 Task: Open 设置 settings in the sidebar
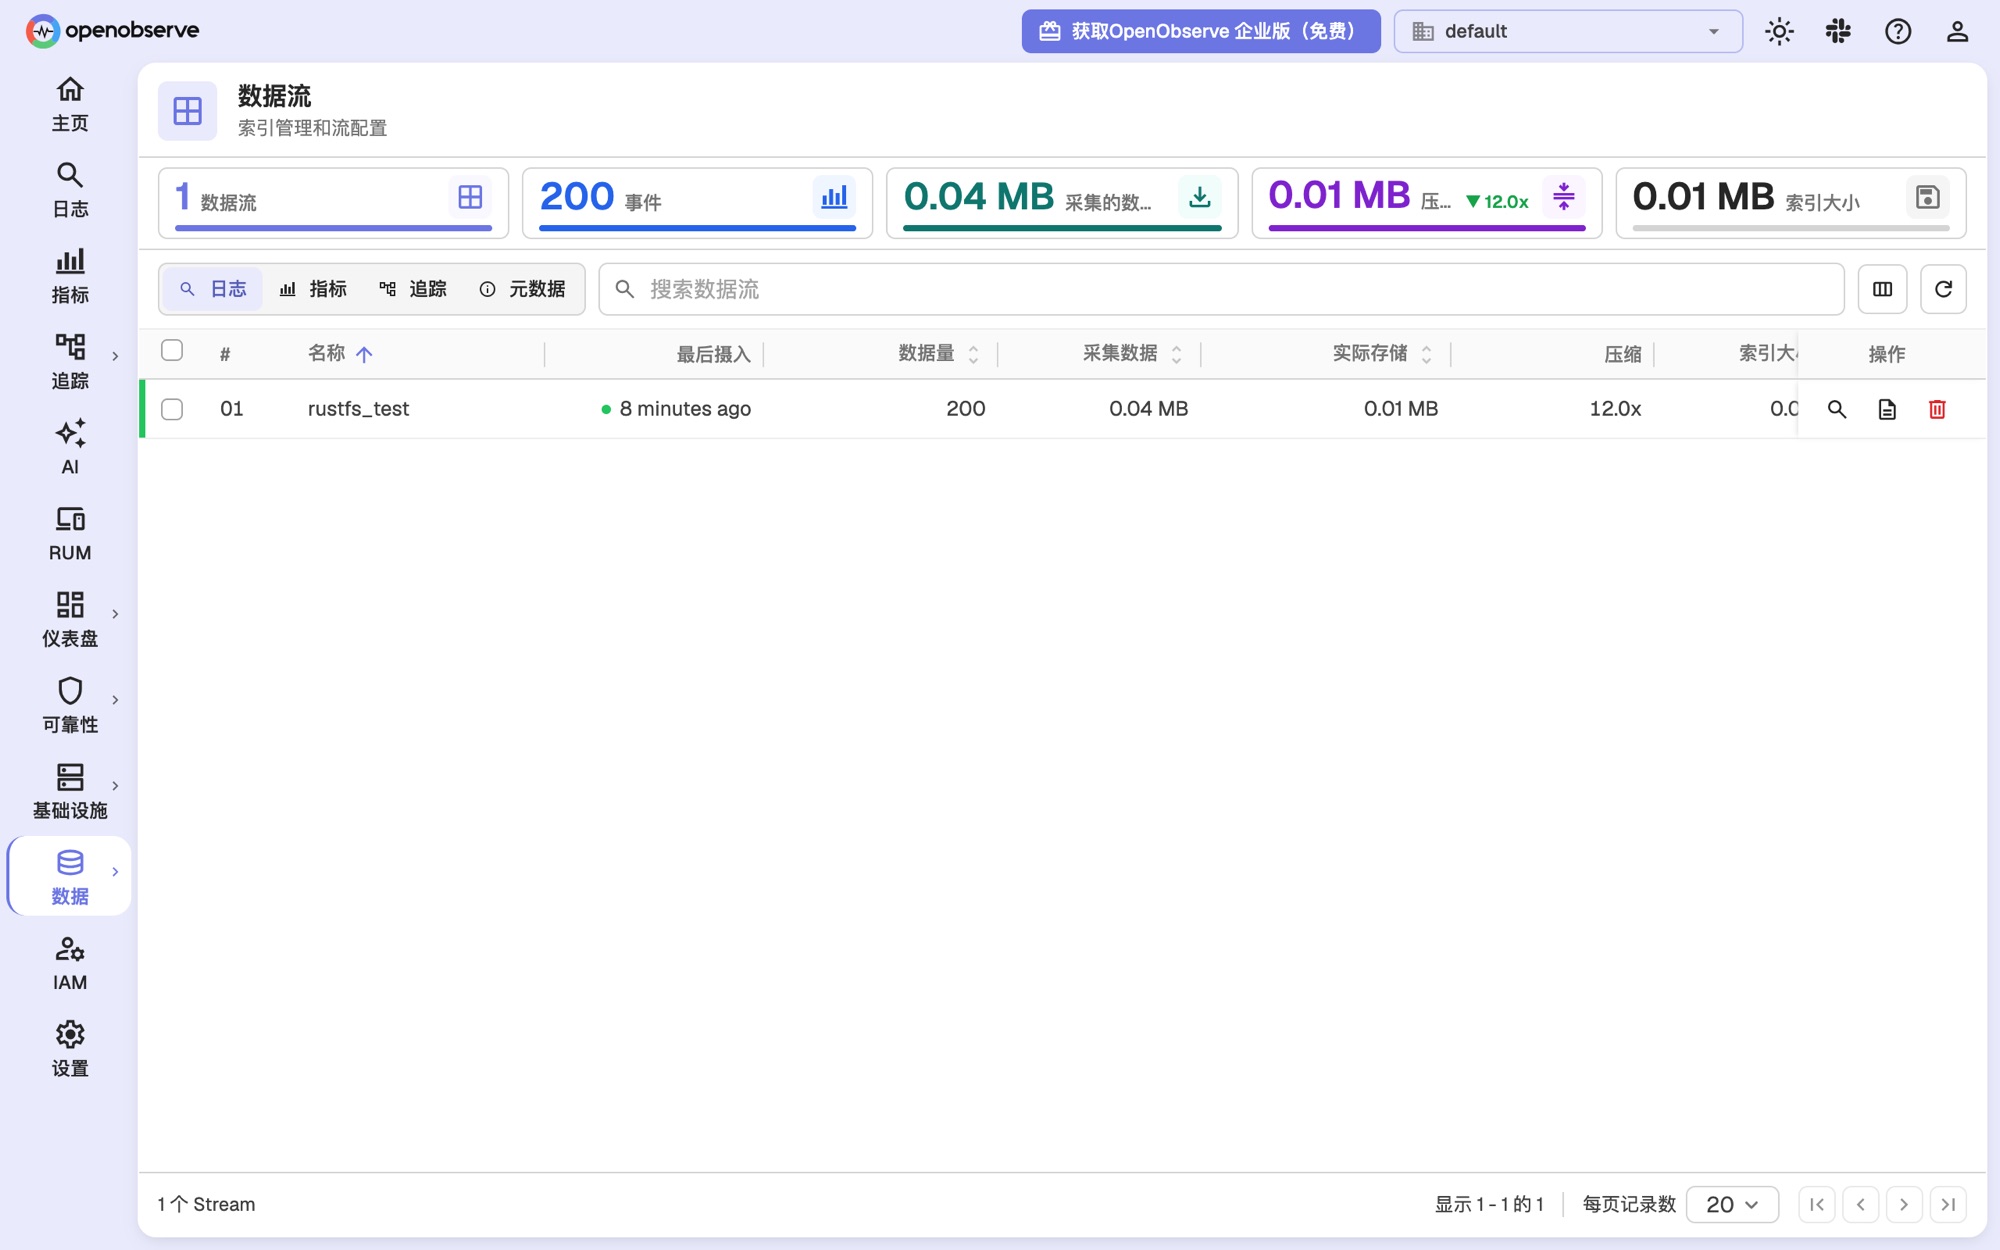click(x=70, y=1050)
